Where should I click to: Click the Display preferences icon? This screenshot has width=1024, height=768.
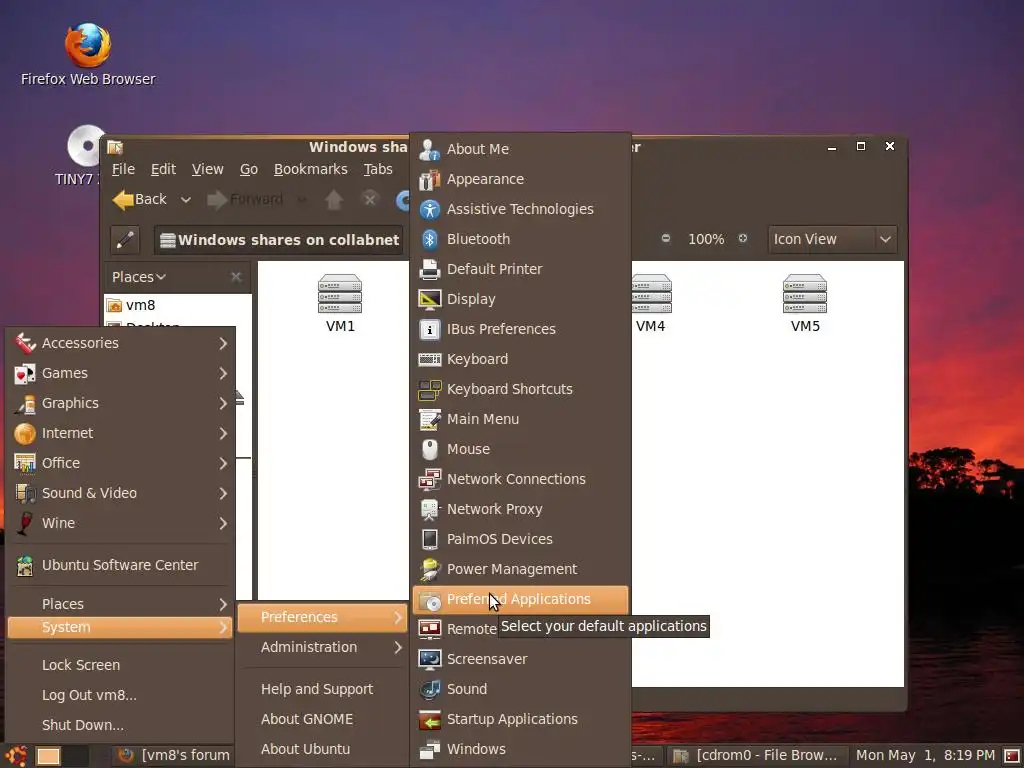click(x=429, y=299)
